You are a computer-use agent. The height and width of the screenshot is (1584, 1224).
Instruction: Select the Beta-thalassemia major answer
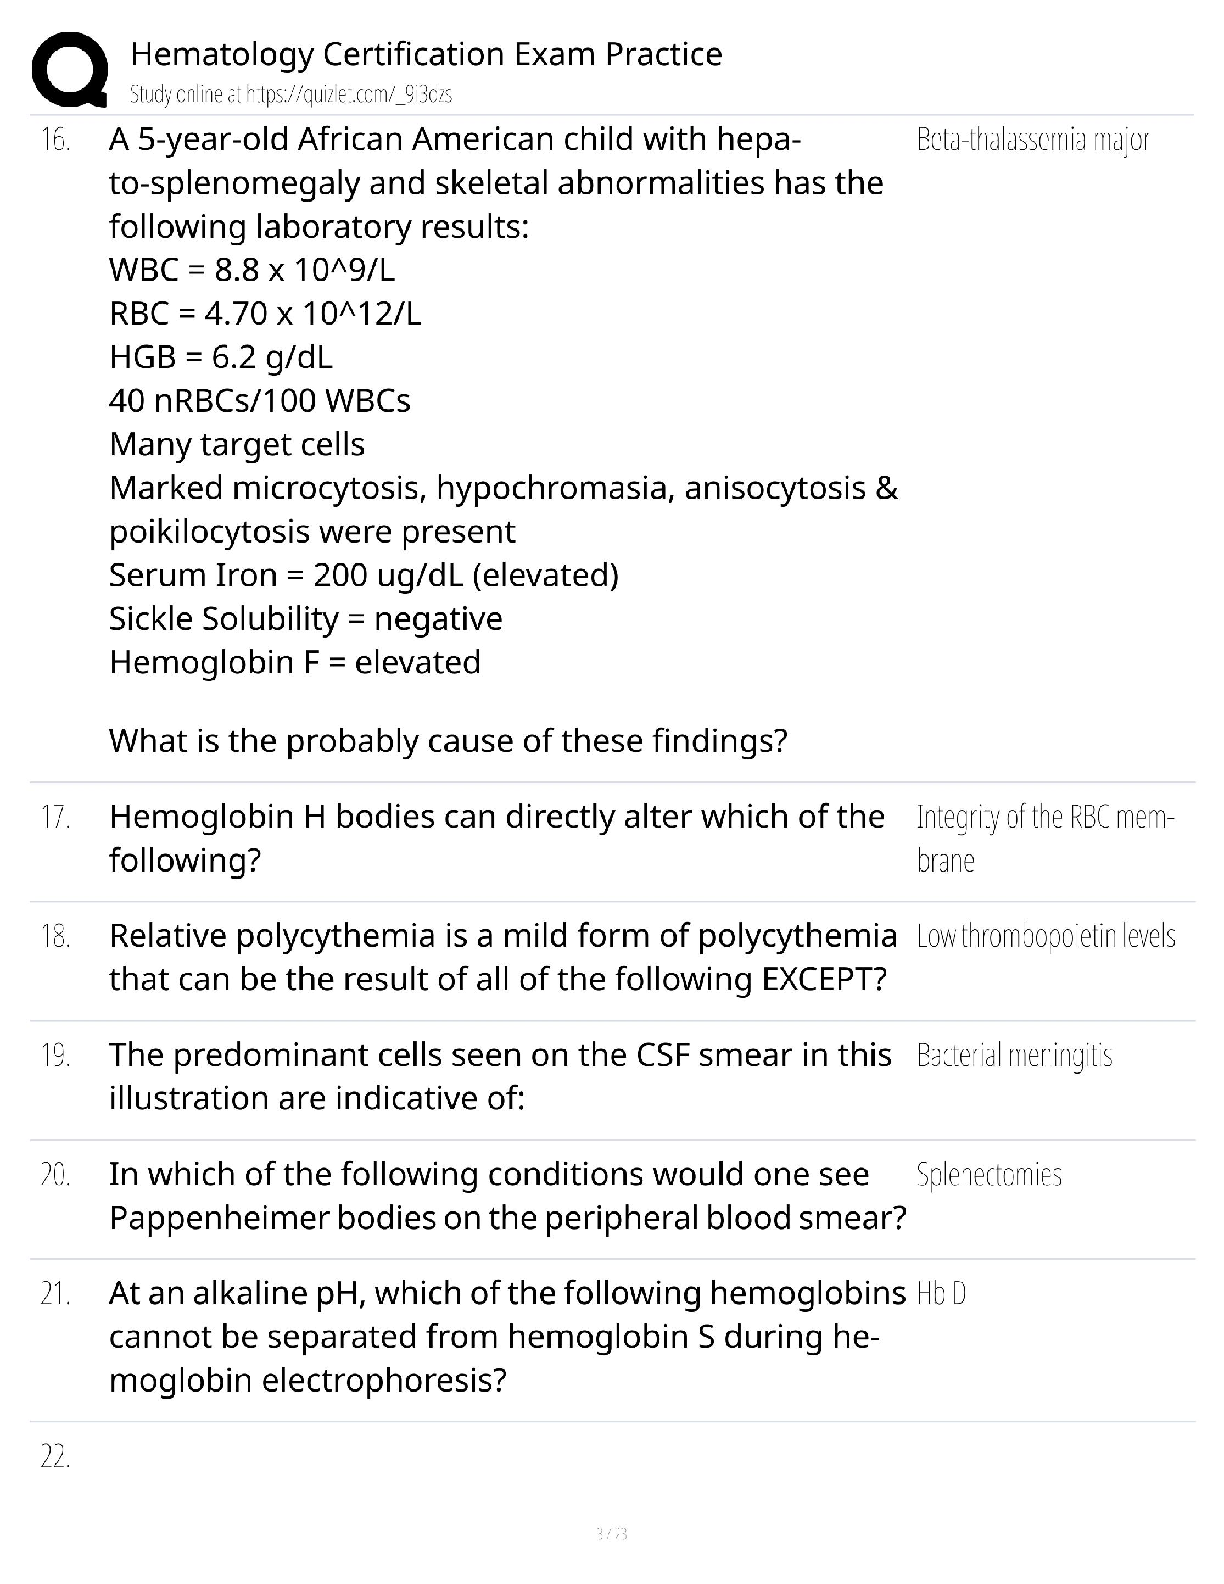(1032, 139)
